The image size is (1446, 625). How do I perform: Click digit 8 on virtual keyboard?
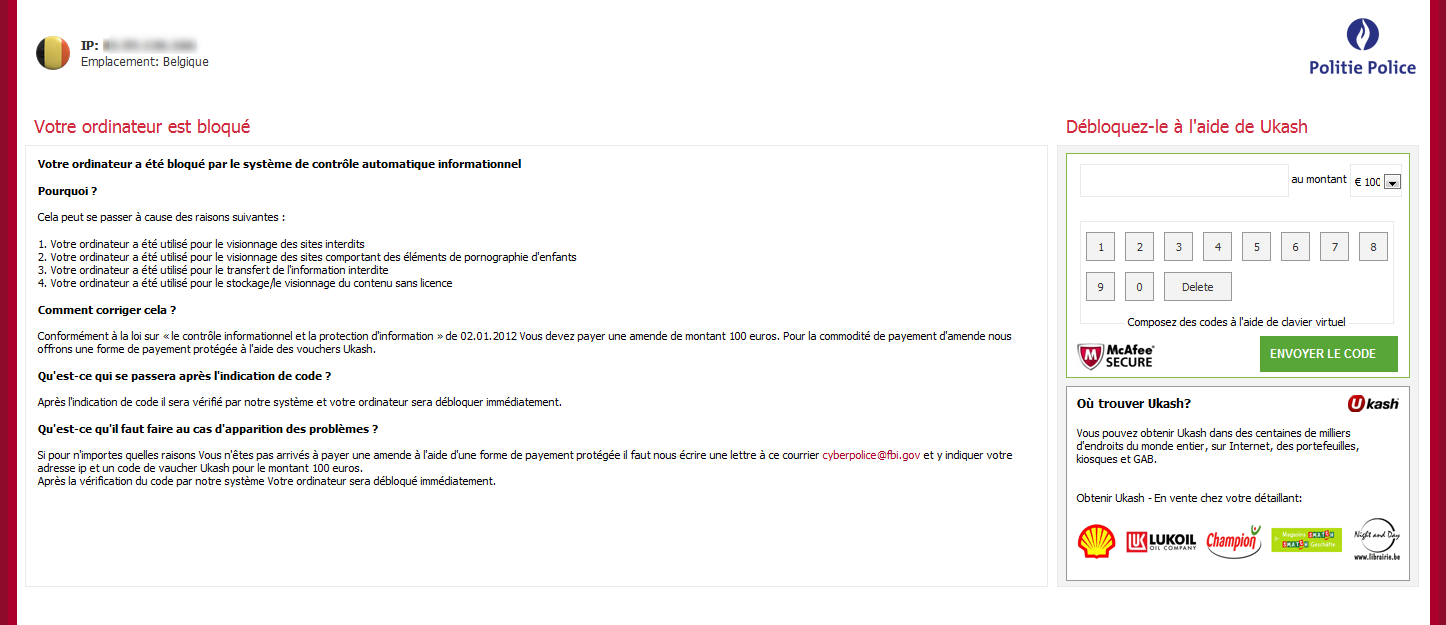point(1373,247)
